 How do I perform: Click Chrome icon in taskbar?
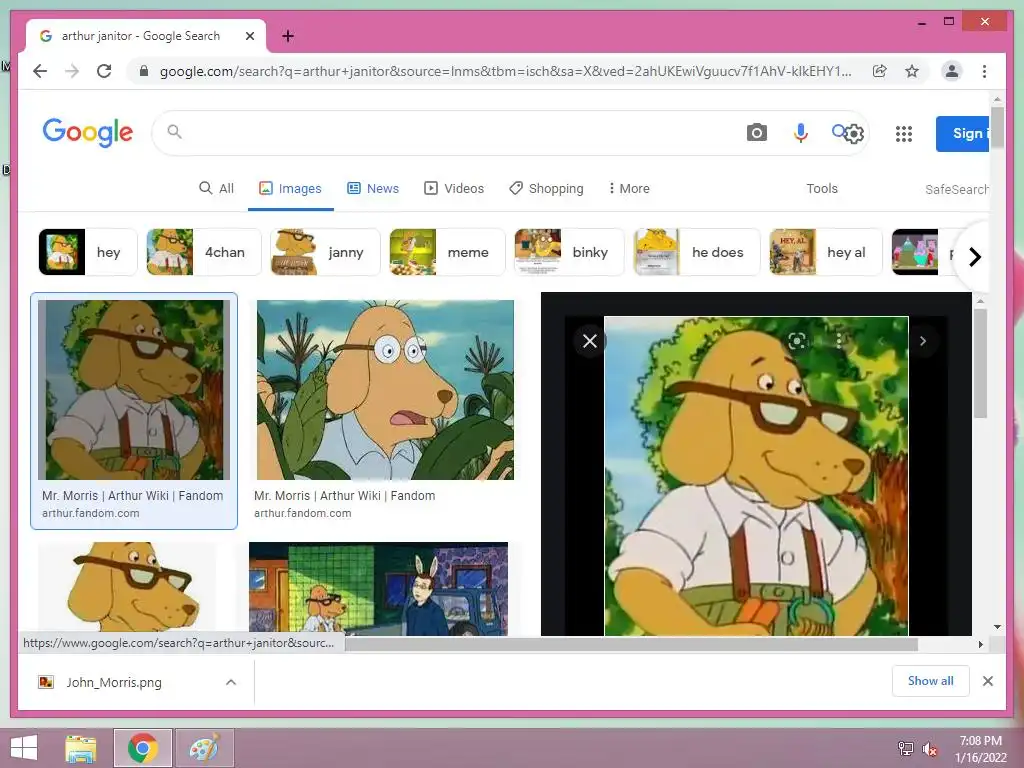click(x=142, y=748)
